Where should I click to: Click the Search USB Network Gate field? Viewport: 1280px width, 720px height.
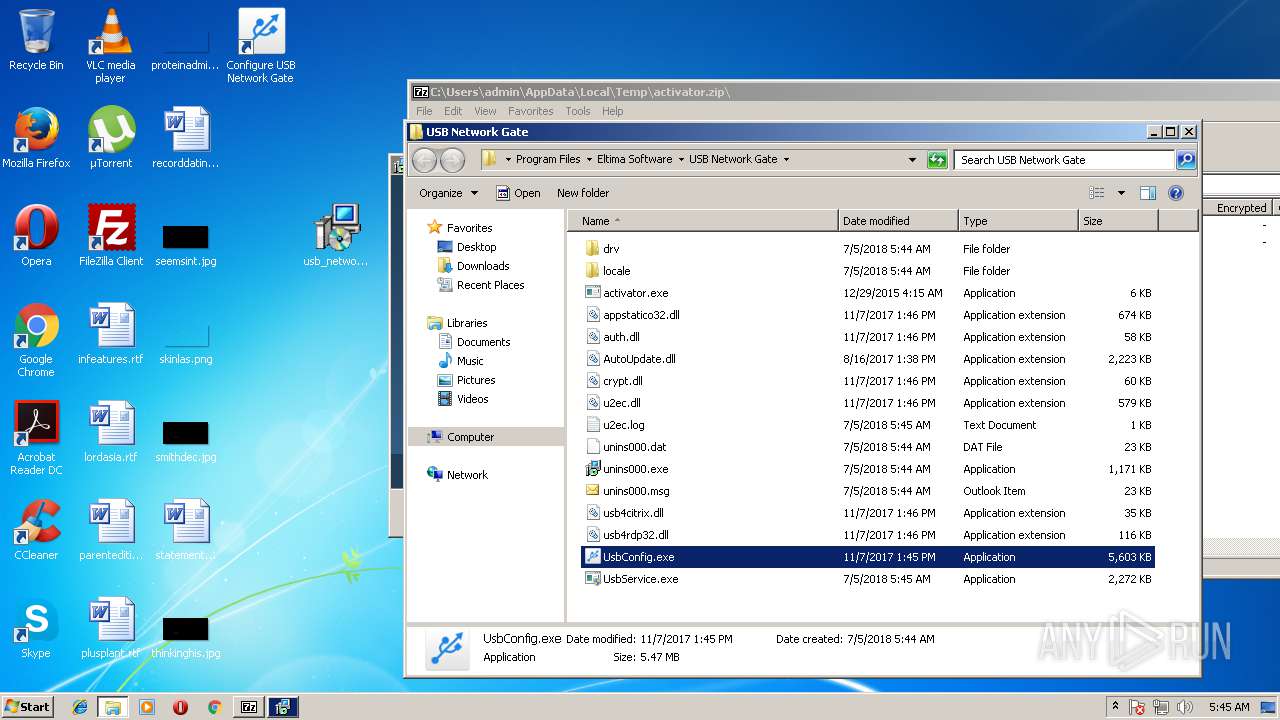click(x=1064, y=160)
